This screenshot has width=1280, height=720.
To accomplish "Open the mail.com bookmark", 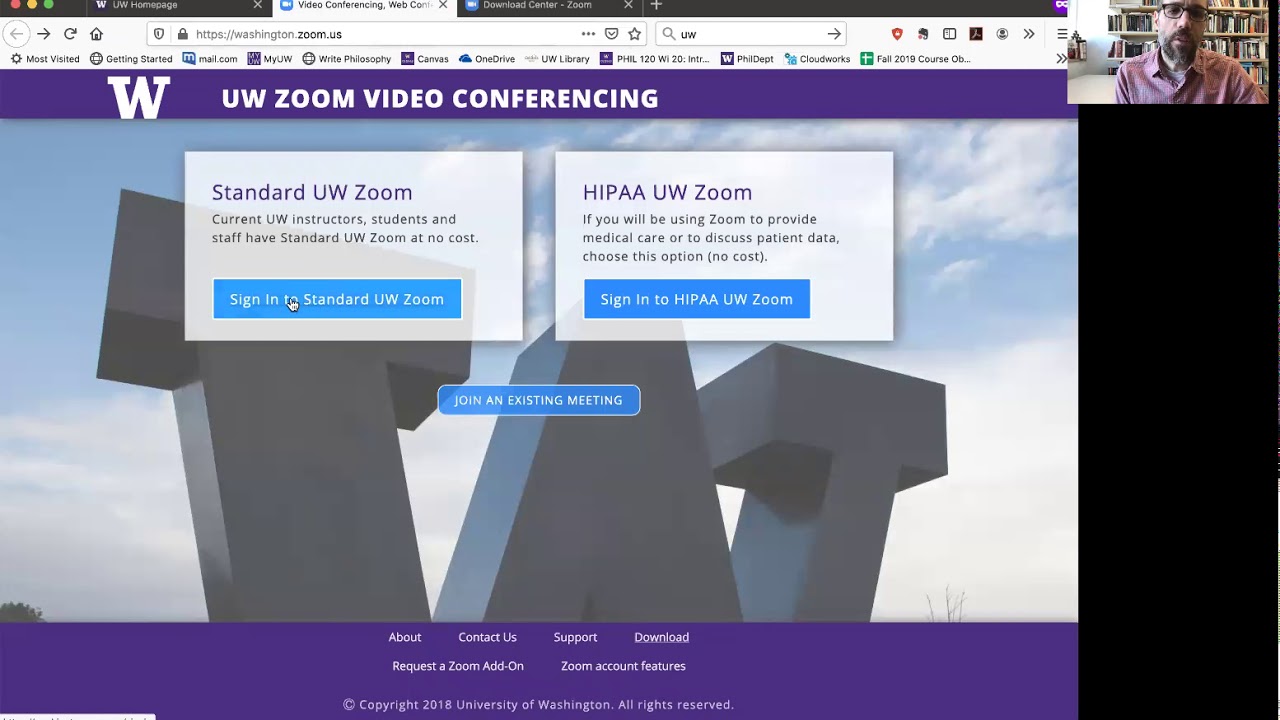I will click(x=210, y=59).
